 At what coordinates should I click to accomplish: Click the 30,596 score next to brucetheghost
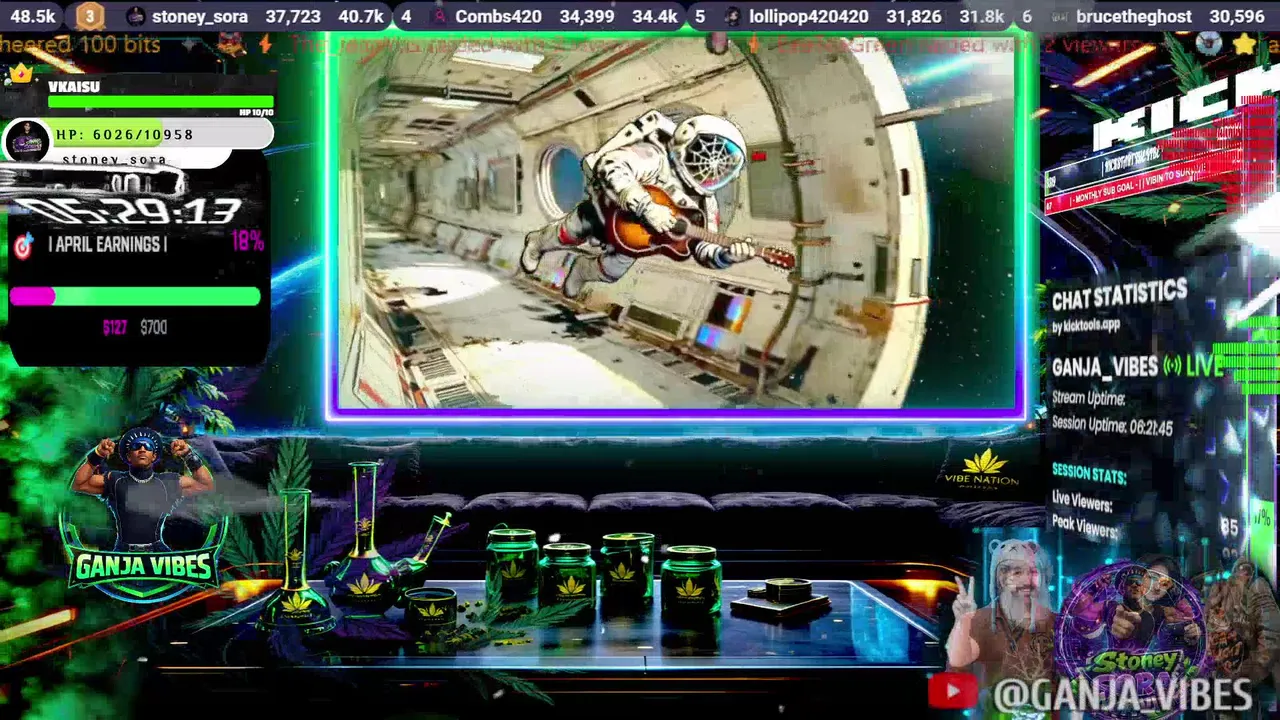click(1236, 16)
